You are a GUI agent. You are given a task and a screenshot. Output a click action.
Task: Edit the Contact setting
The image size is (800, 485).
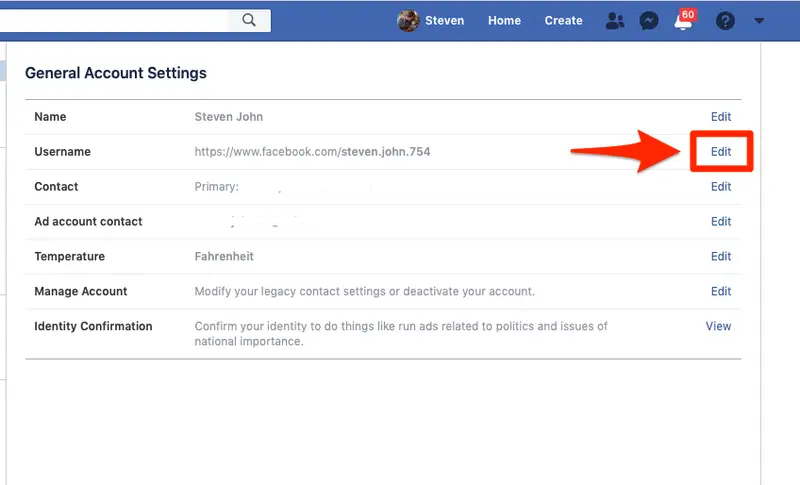coord(721,187)
